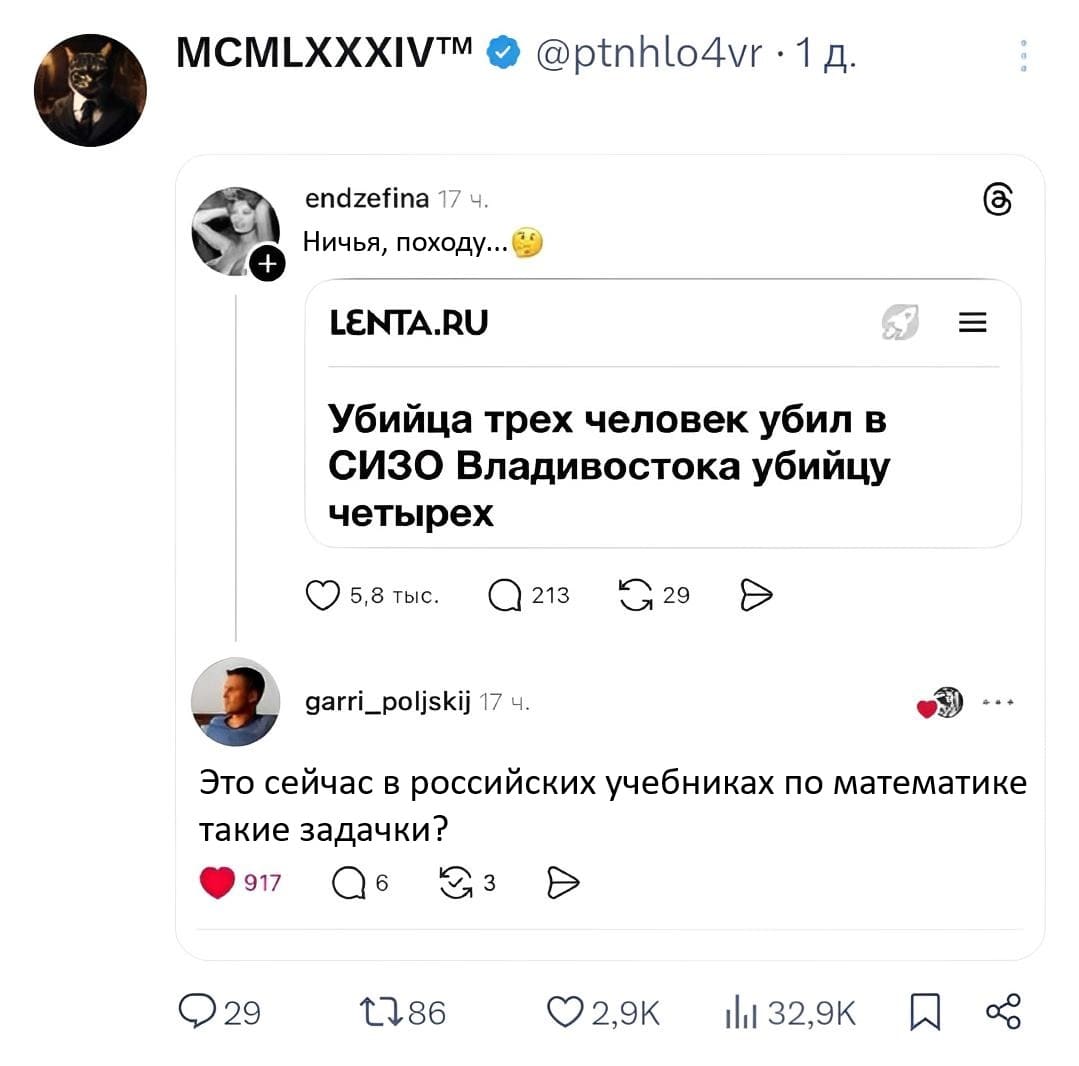1079x1066 pixels.
Task: Open options on garri_poljskij's comment via ellipsis
Action: pyautogui.click(x=998, y=703)
